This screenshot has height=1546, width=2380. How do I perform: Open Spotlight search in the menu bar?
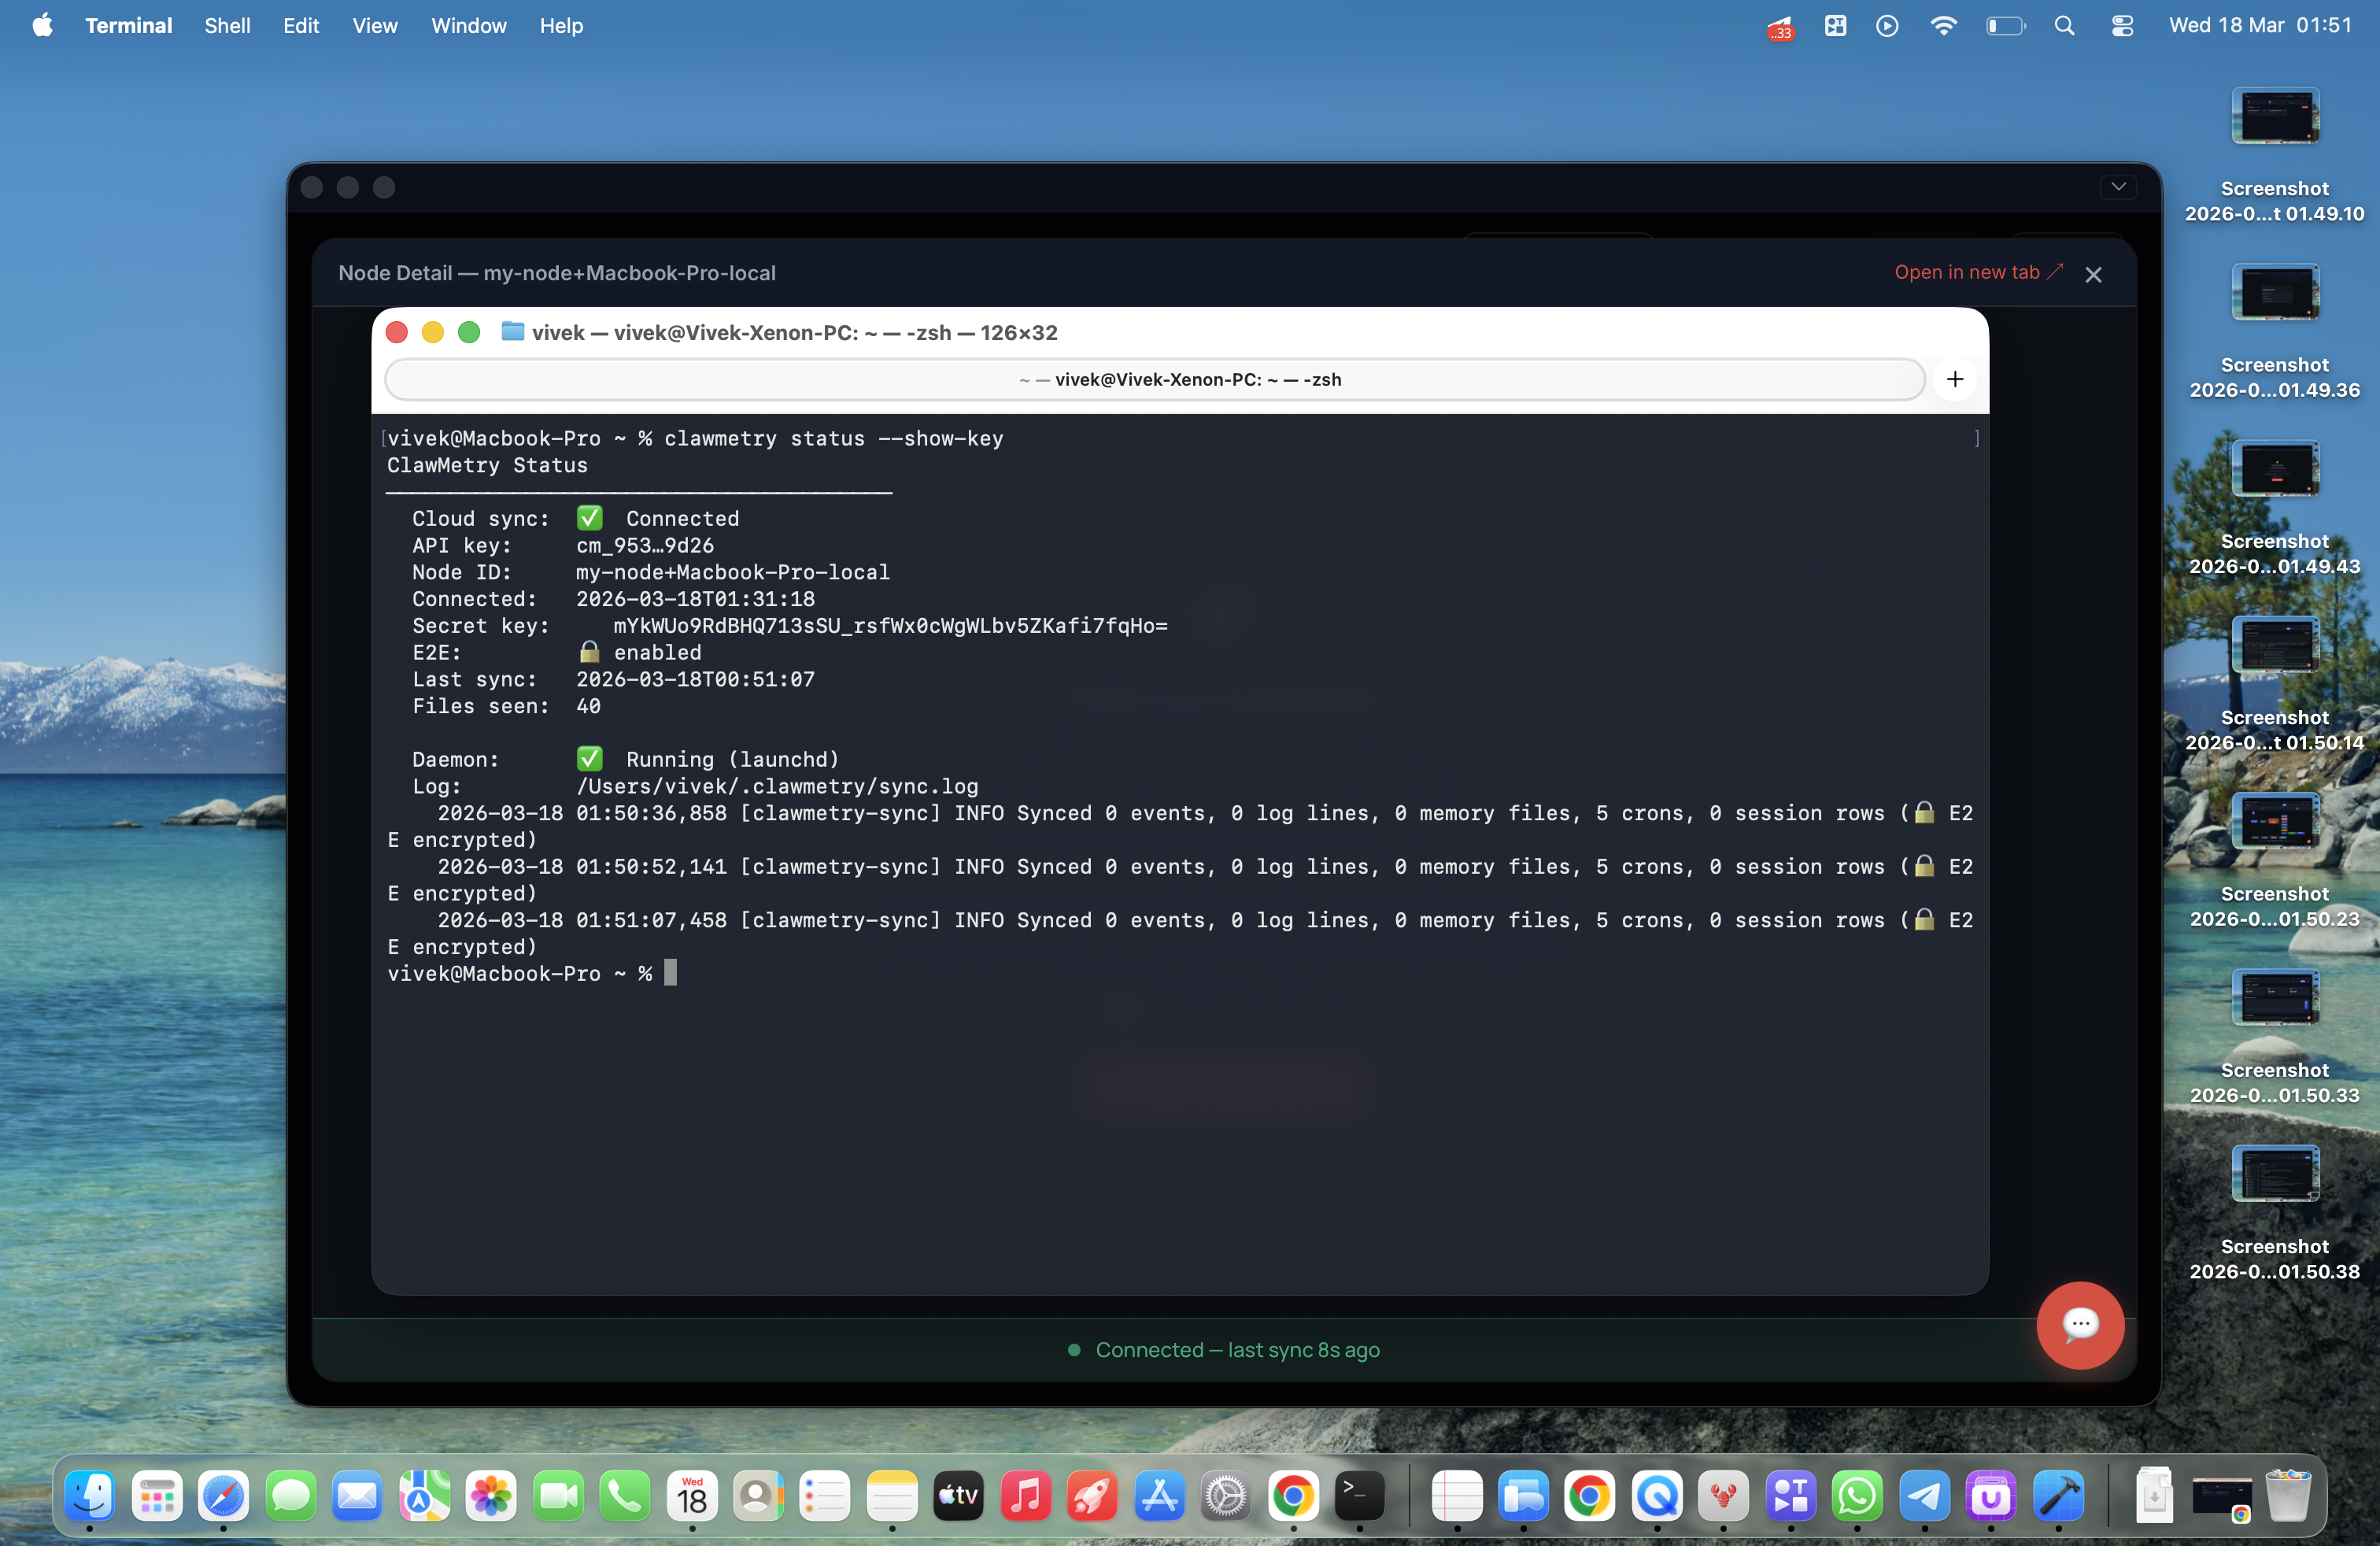click(2064, 26)
